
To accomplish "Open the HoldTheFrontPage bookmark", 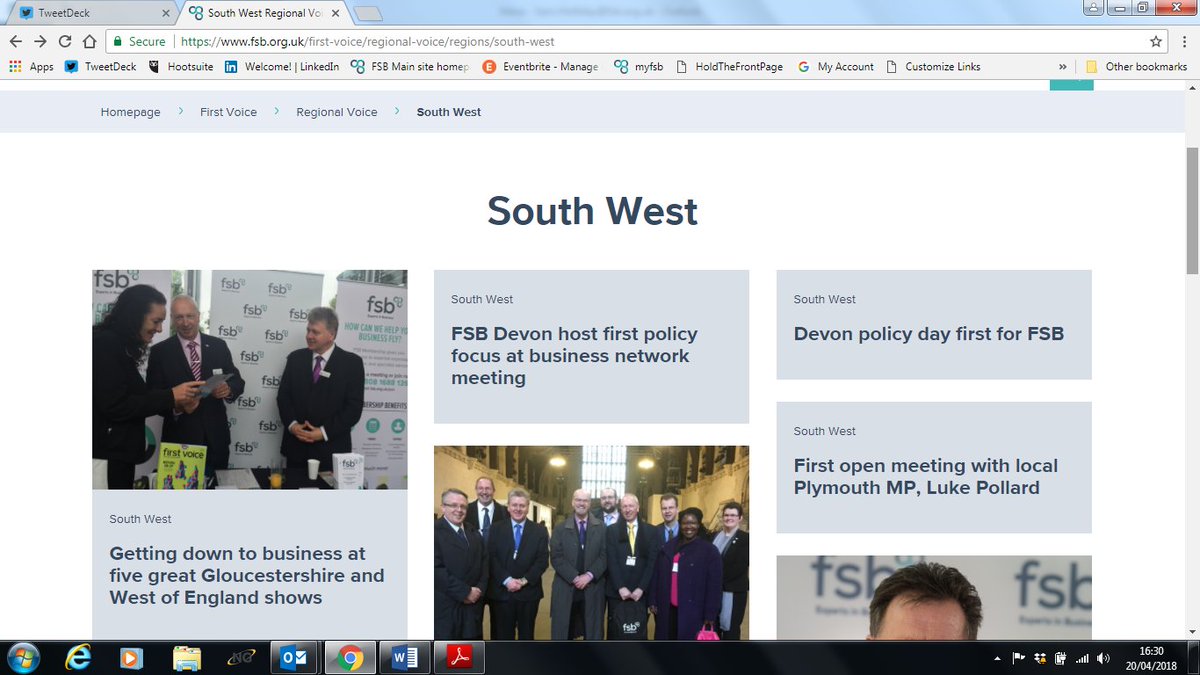I will click(729, 67).
